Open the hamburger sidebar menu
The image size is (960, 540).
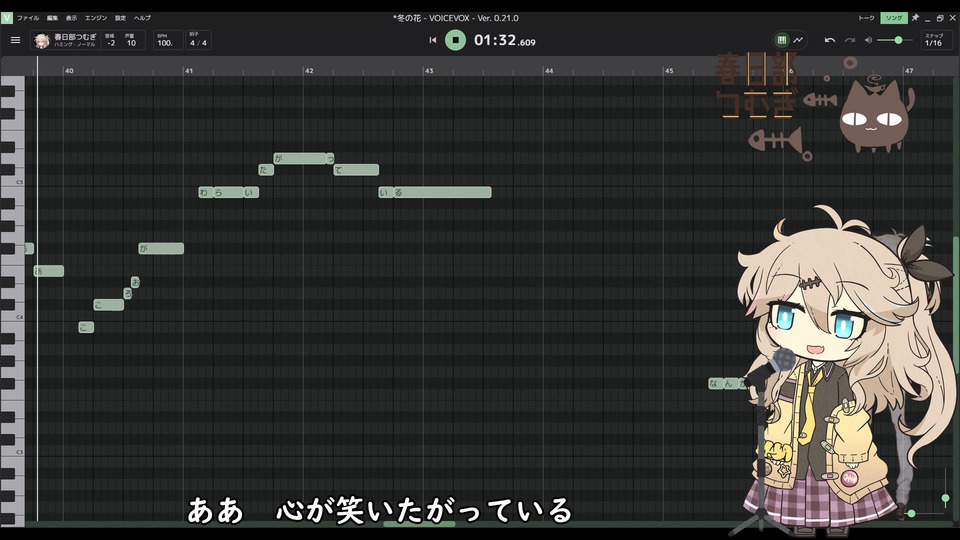coord(15,40)
